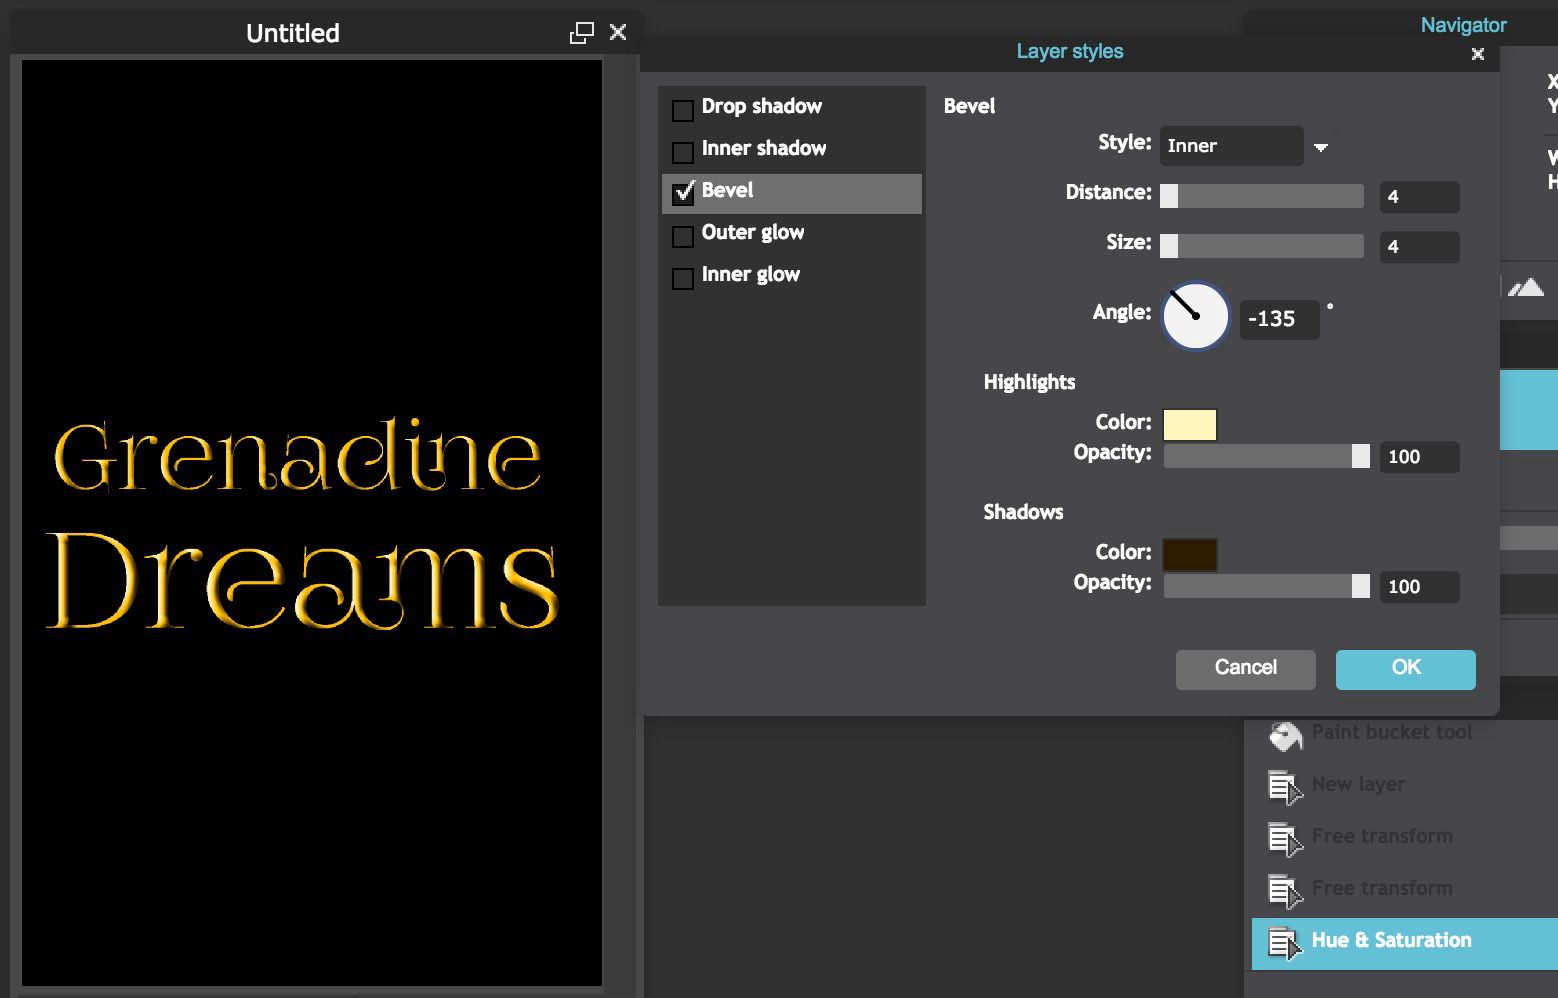Toggle the Outer glow checkbox
This screenshot has height=998, width=1558.
(x=683, y=236)
